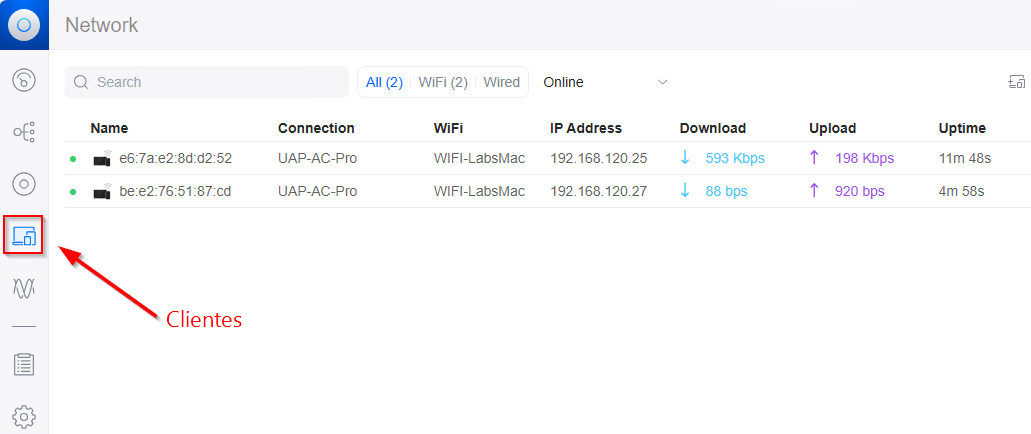Sort by the Uptime column header
Viewport: 1031px width, 434px height.
[961, 128]
